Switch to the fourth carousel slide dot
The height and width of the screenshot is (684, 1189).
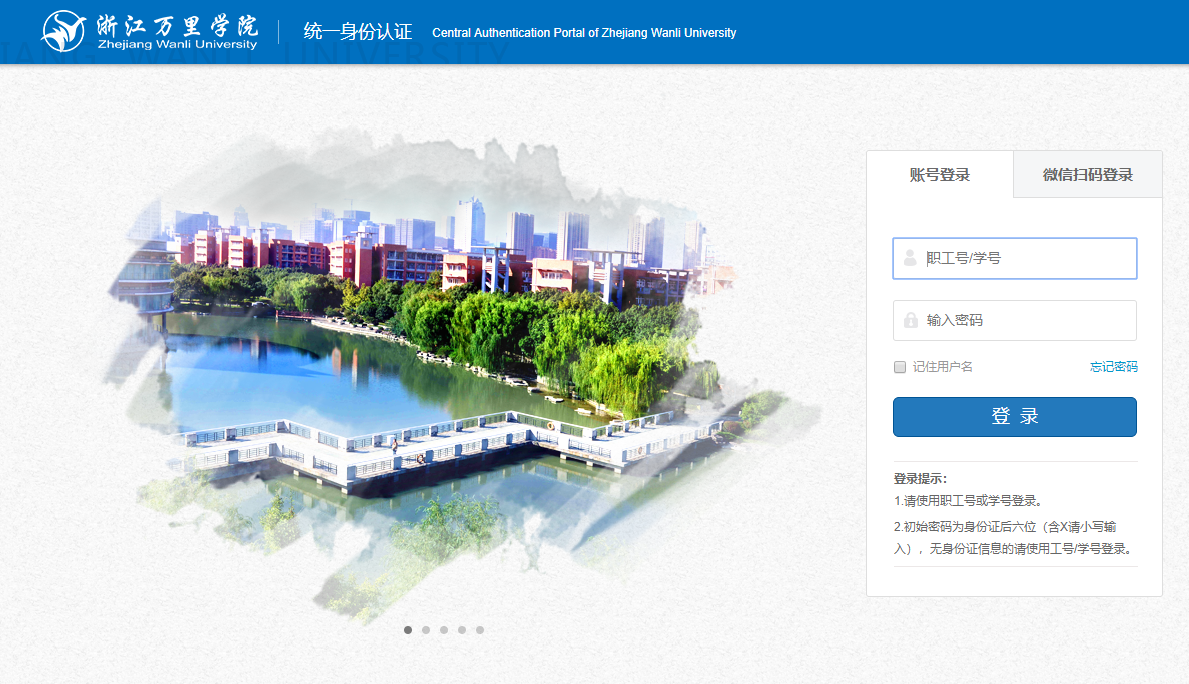tap(462, 630)
